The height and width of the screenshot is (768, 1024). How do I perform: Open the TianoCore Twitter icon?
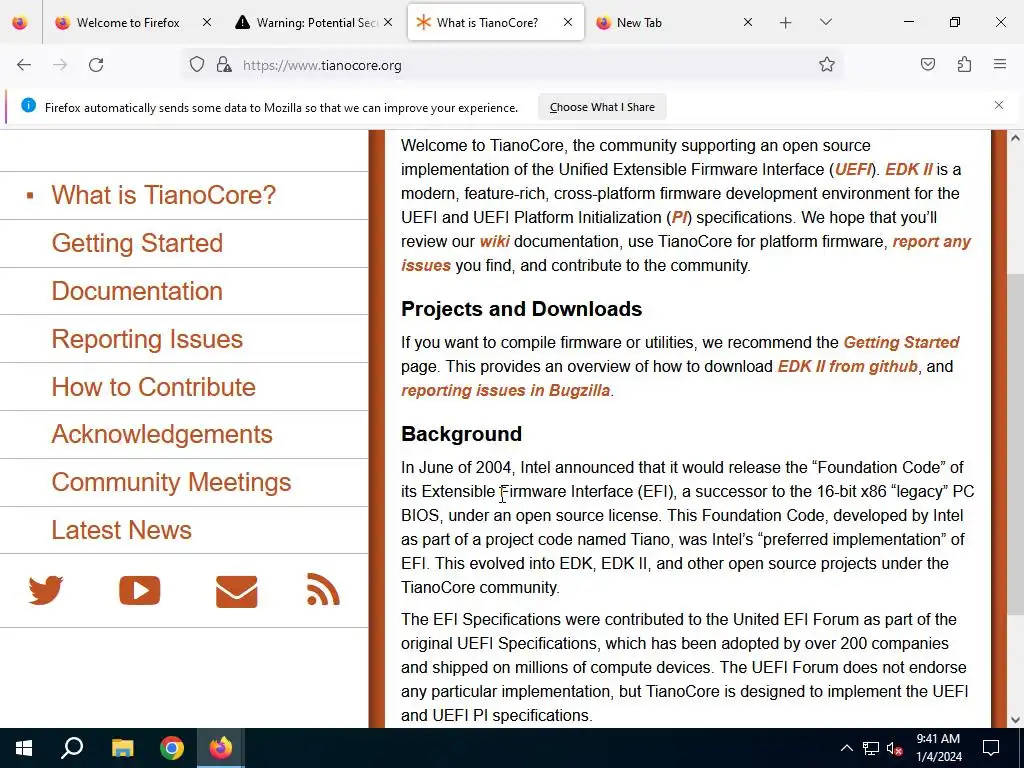(46, 590)
